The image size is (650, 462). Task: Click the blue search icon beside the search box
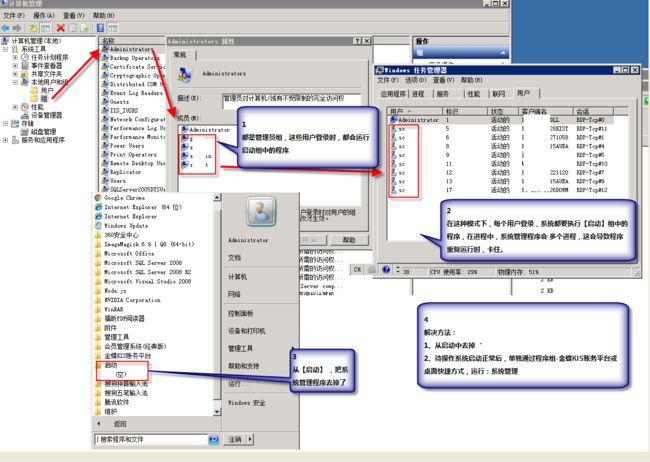tap(213, 439)
